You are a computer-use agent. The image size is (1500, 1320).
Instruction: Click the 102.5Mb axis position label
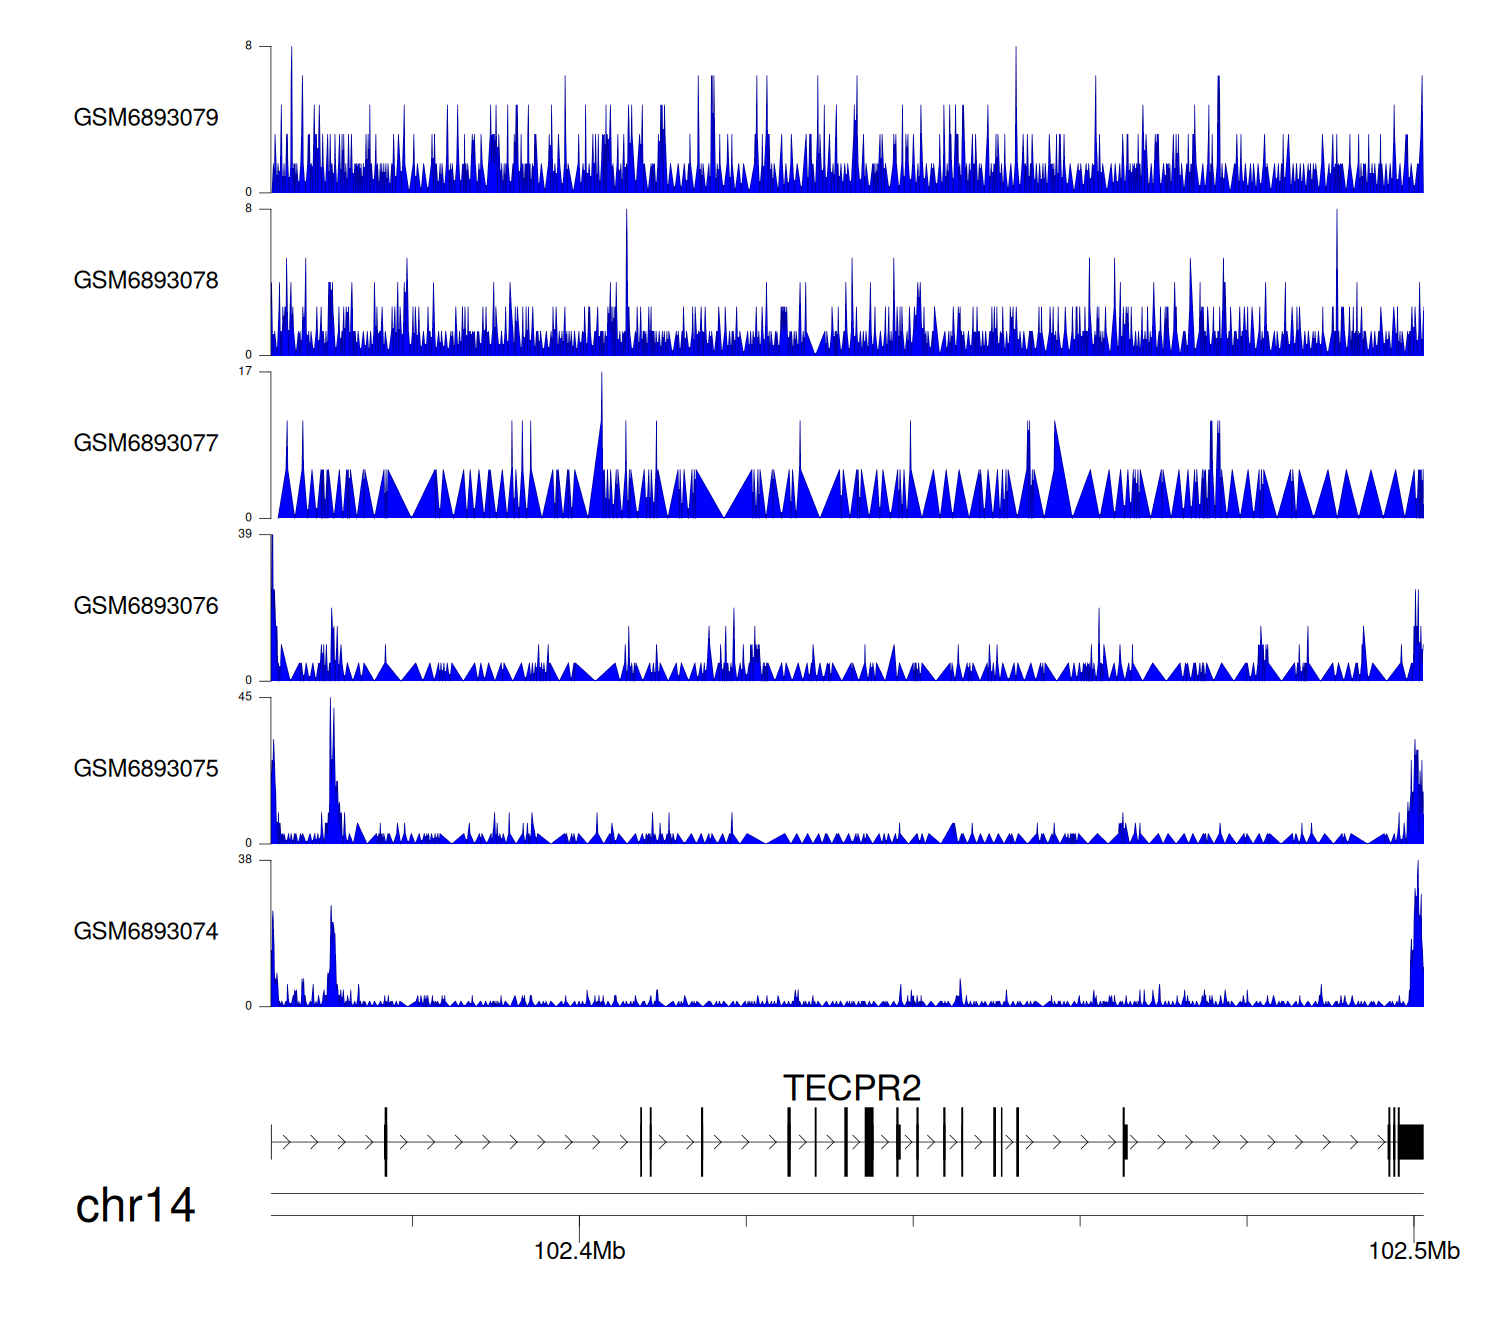[x=1413, y=1251]
